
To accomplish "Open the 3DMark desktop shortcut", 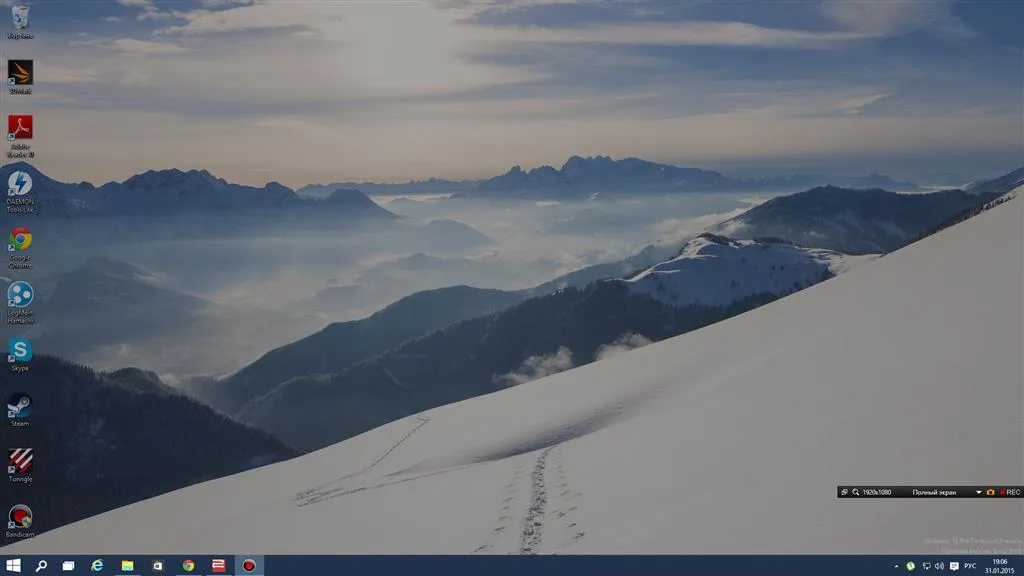I will tap(20, 77).
